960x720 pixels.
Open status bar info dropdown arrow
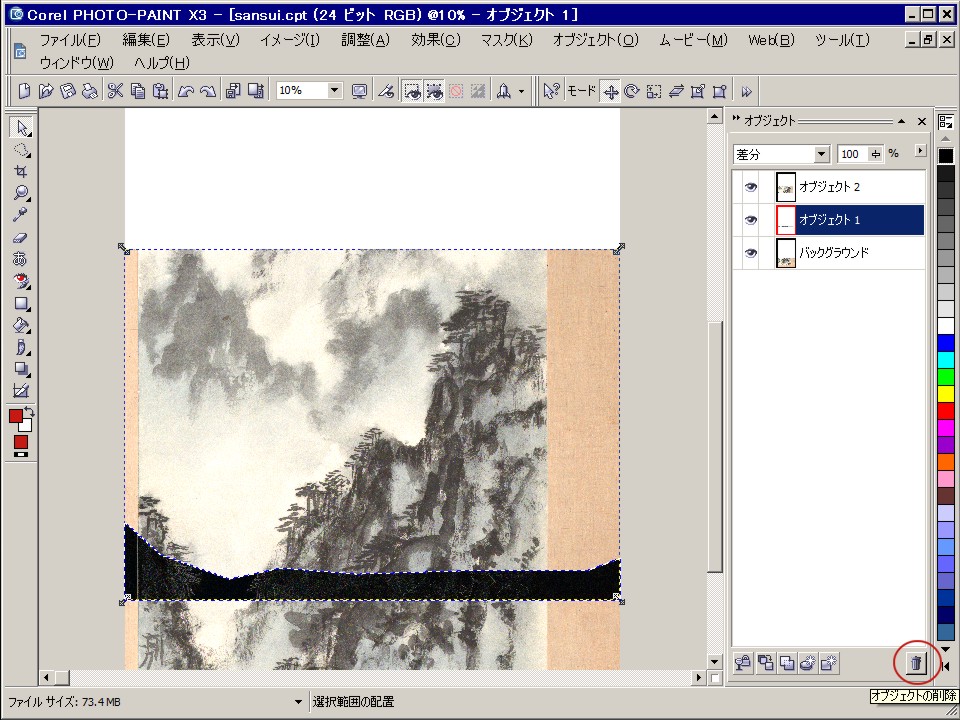click(298, 702)
